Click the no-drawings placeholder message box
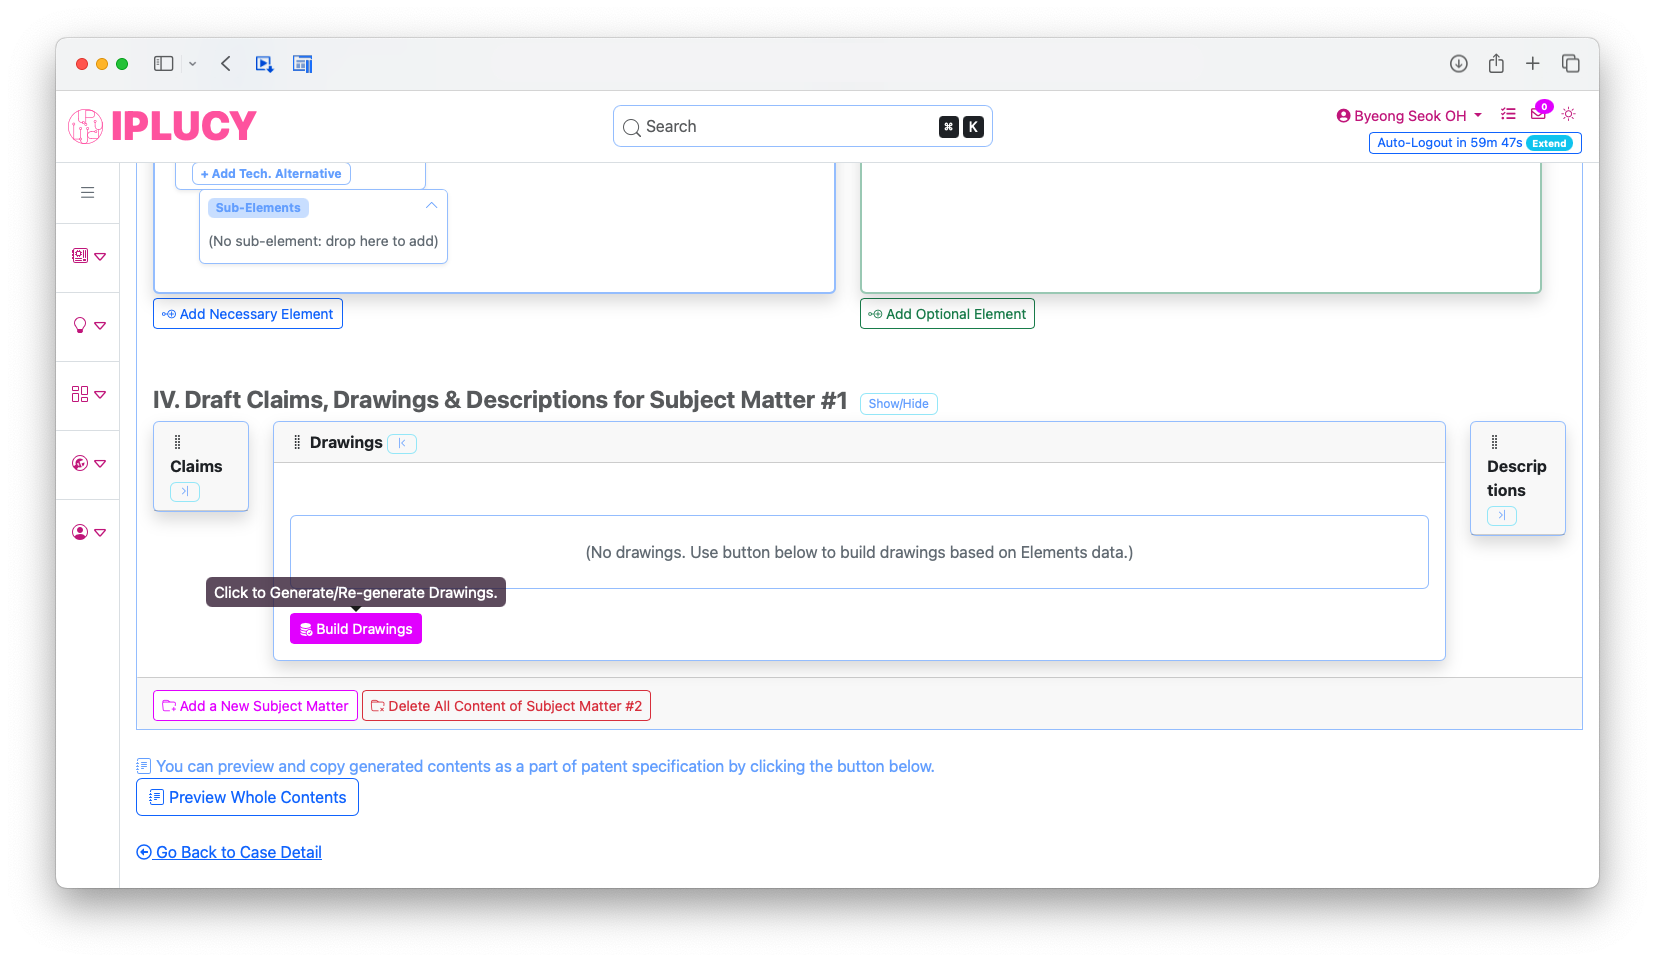 [x=859, y=552]
